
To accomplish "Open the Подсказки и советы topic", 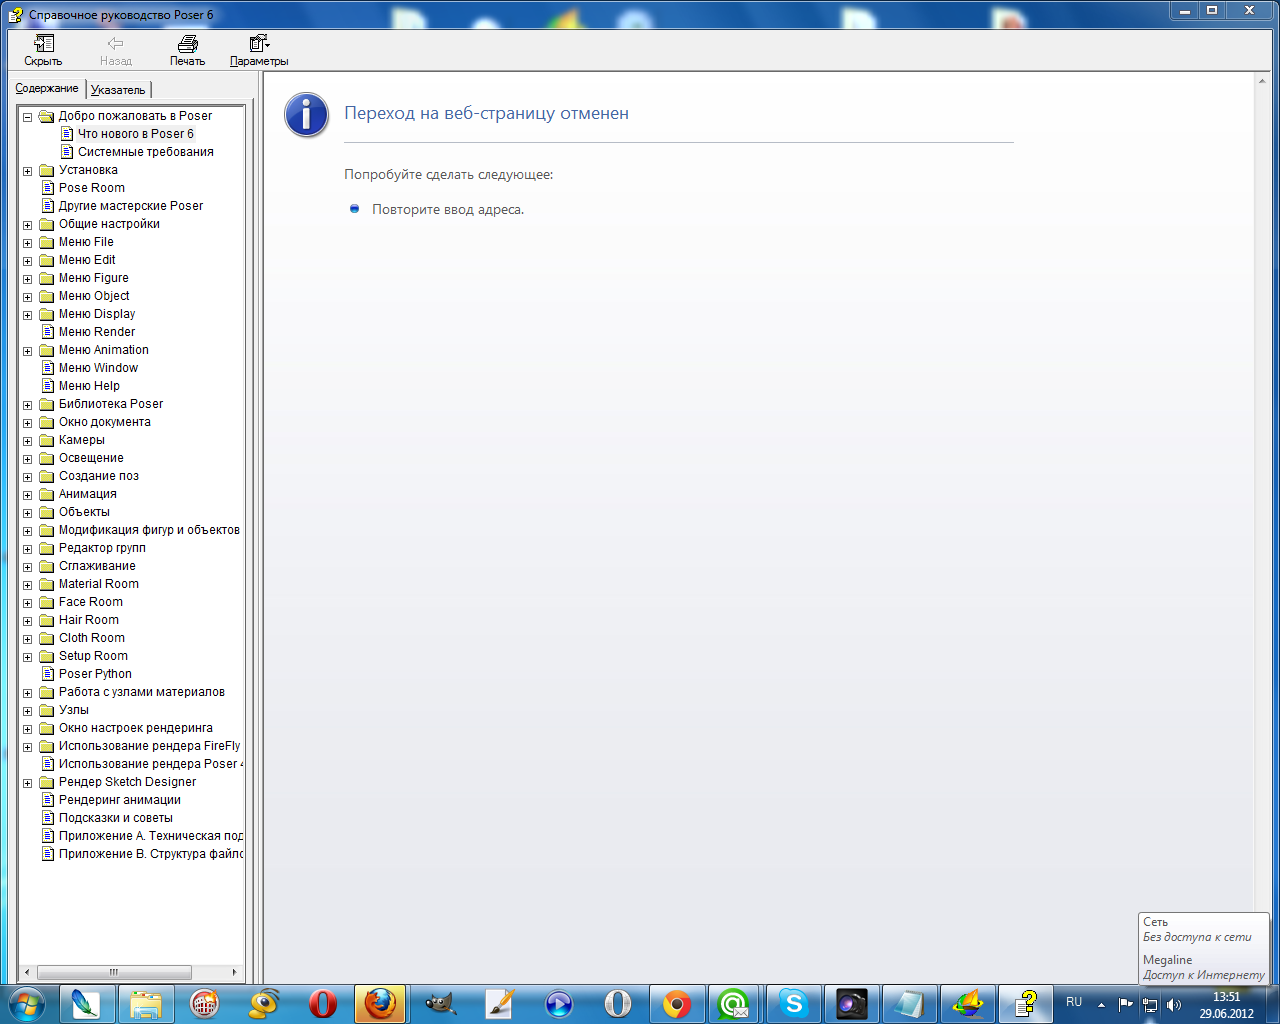I will (x=116, y=818).
